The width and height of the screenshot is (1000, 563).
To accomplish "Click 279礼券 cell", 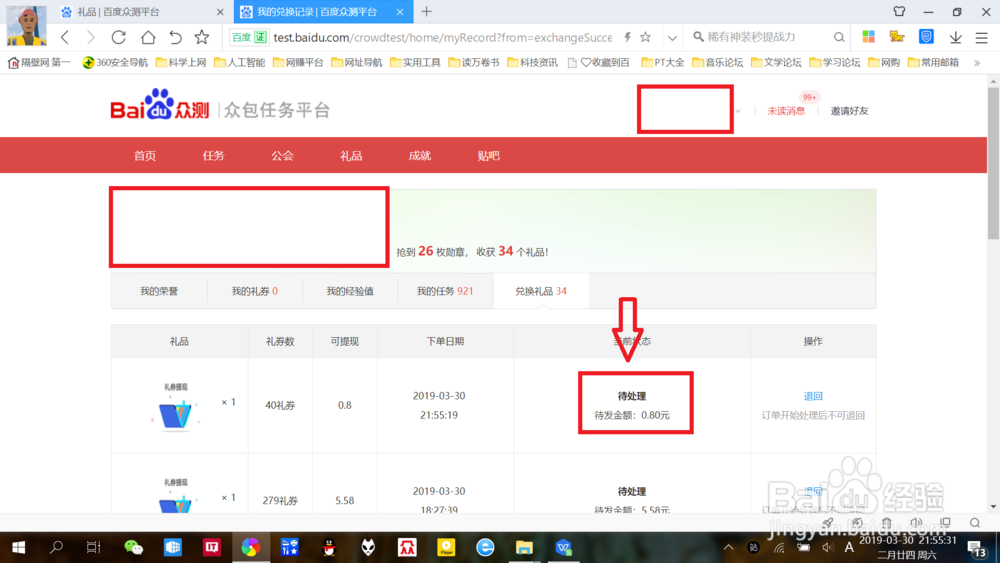I will [x=280, y=501].
